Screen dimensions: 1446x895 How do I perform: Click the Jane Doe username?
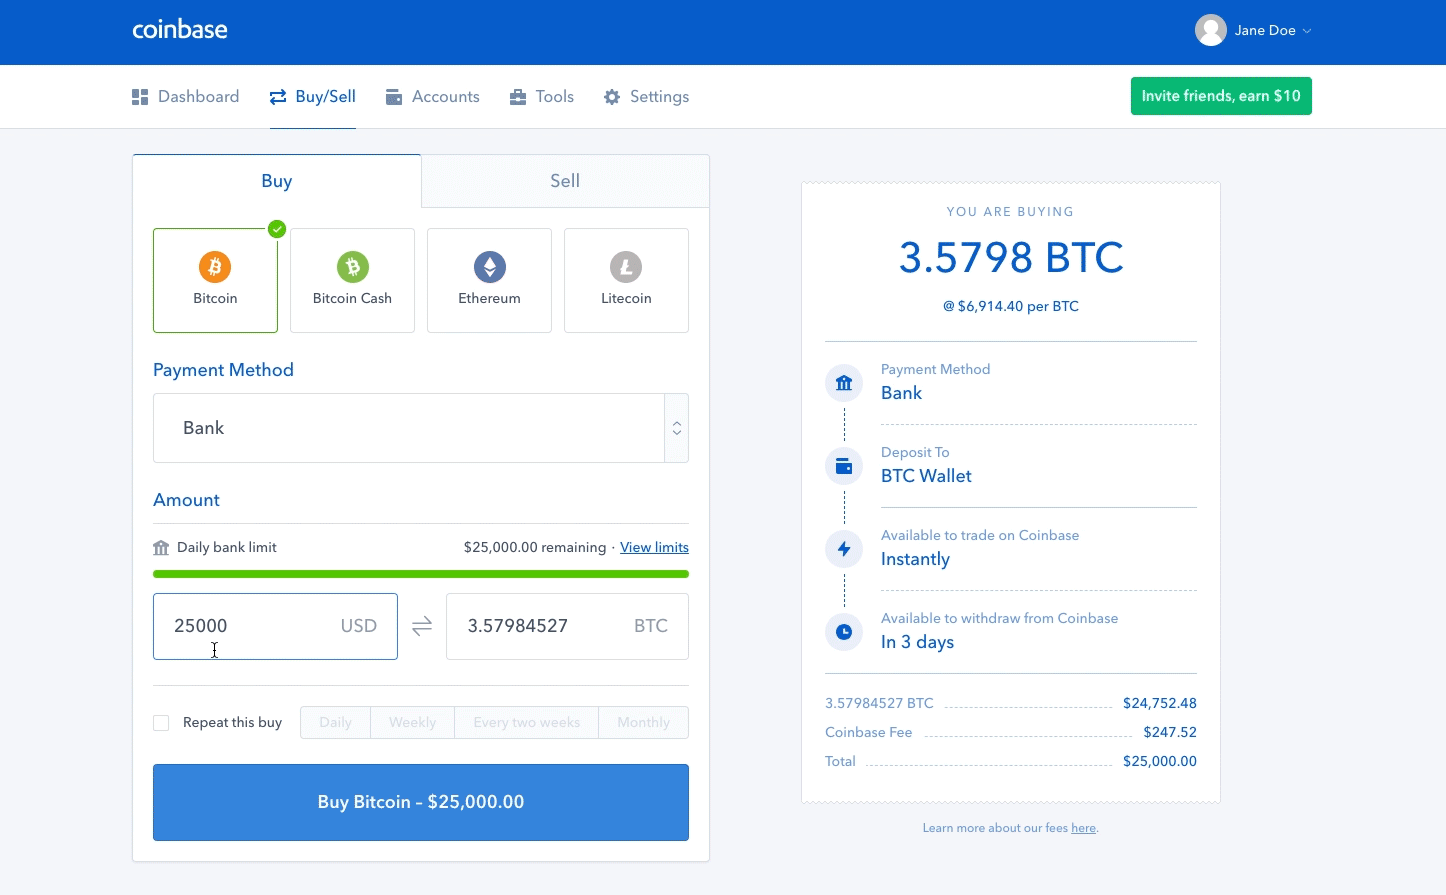[1265, 30]
